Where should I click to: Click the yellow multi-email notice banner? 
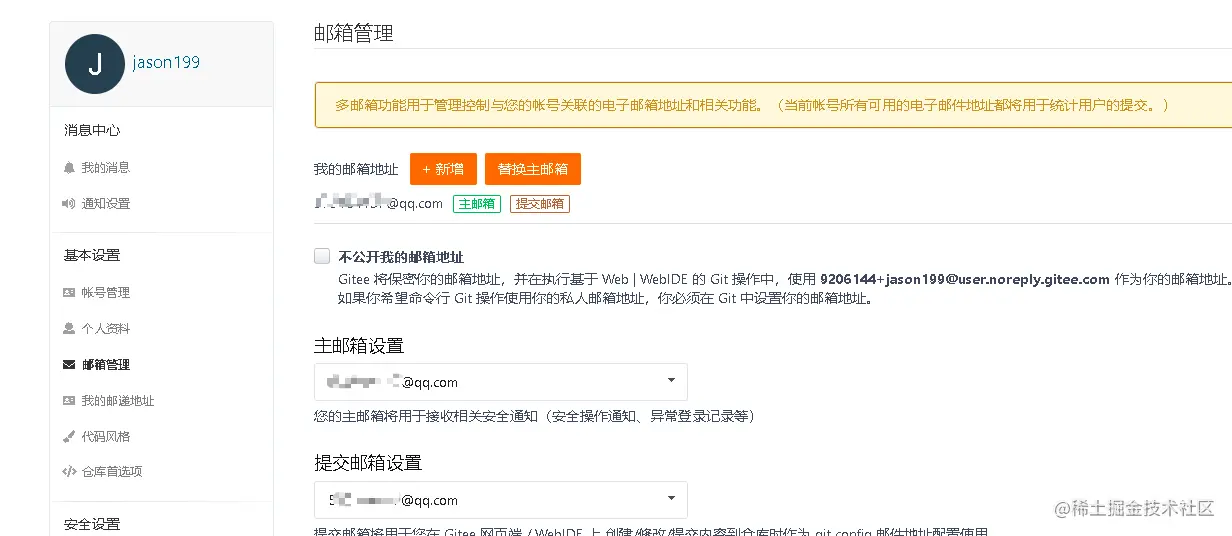click(773, 105)
